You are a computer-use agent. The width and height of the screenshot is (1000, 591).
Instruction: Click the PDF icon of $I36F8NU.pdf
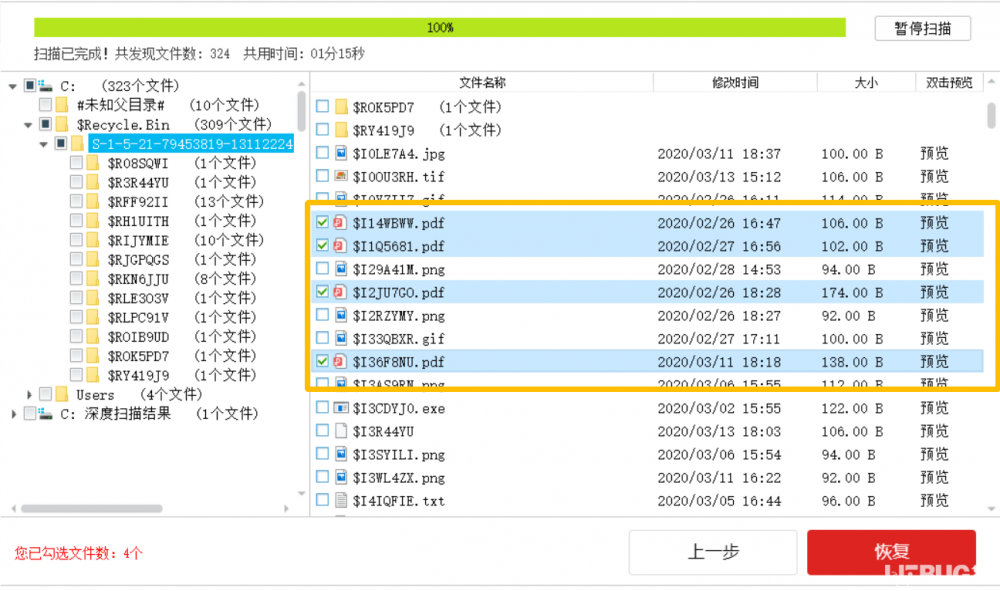tap(341, 361)
